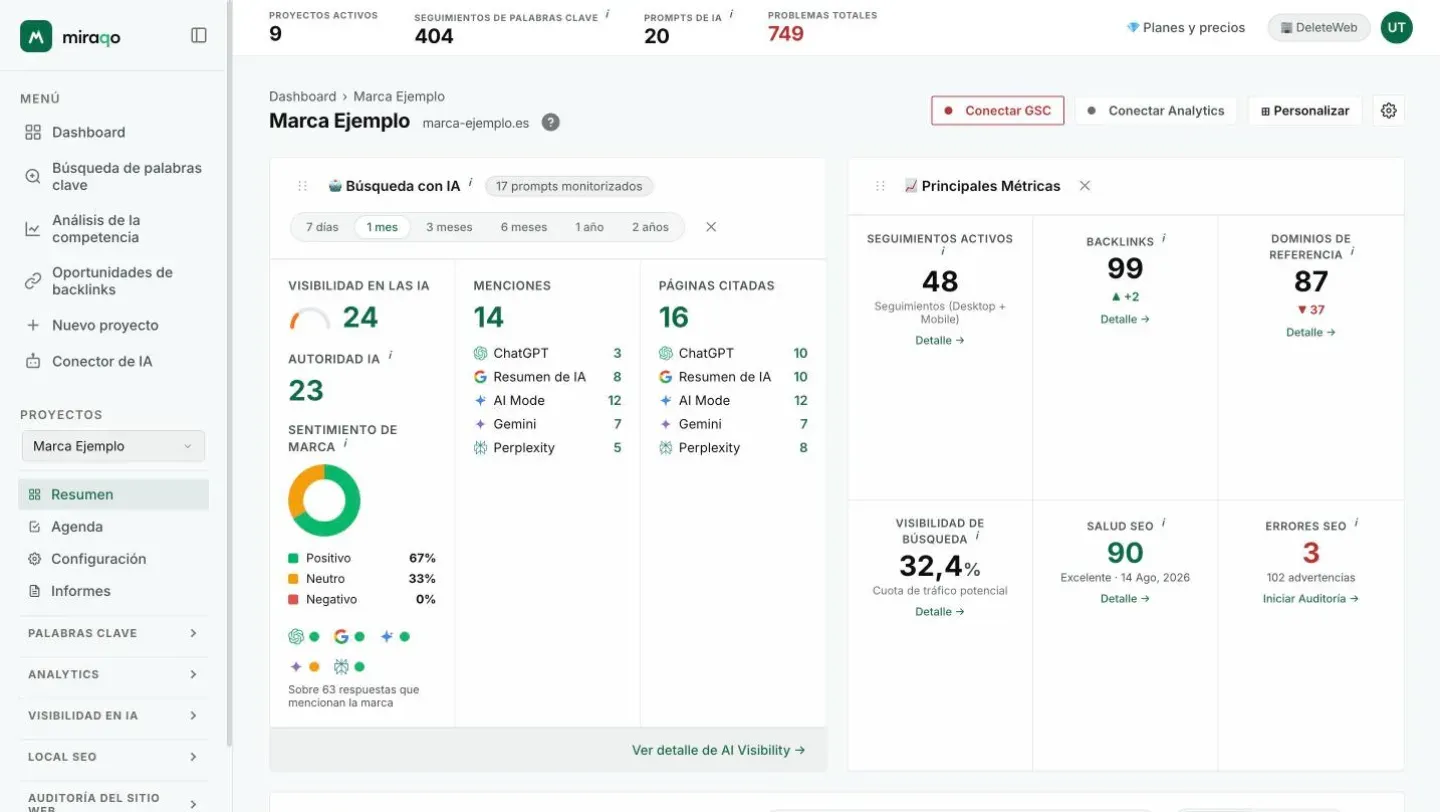The width and height of the screenshot is (1440, 812).
Task: Expand the LOCAL SEO section
Action: point(113,756)
